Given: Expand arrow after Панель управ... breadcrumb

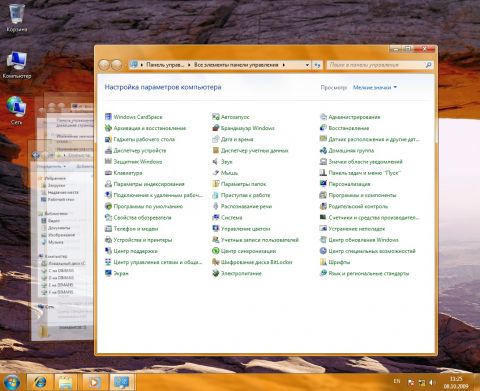Looking at the screenshot, I should pyautogui.click(x=189, y=65).
